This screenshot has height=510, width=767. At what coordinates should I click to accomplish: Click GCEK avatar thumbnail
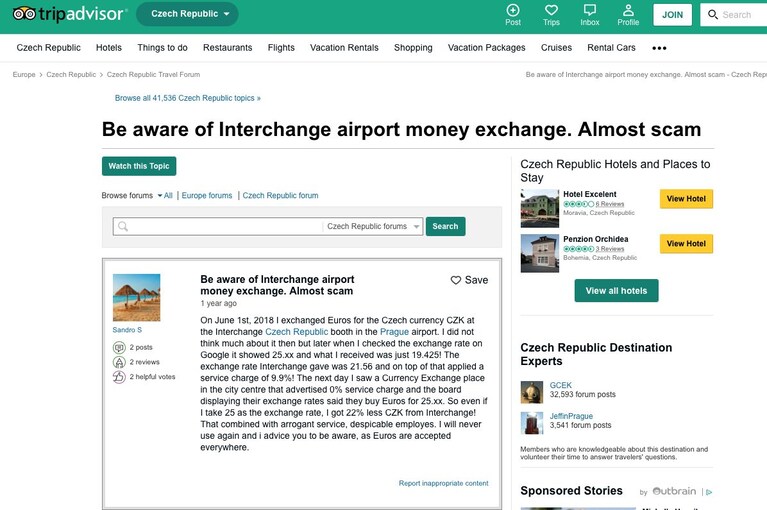pos(532,392)
